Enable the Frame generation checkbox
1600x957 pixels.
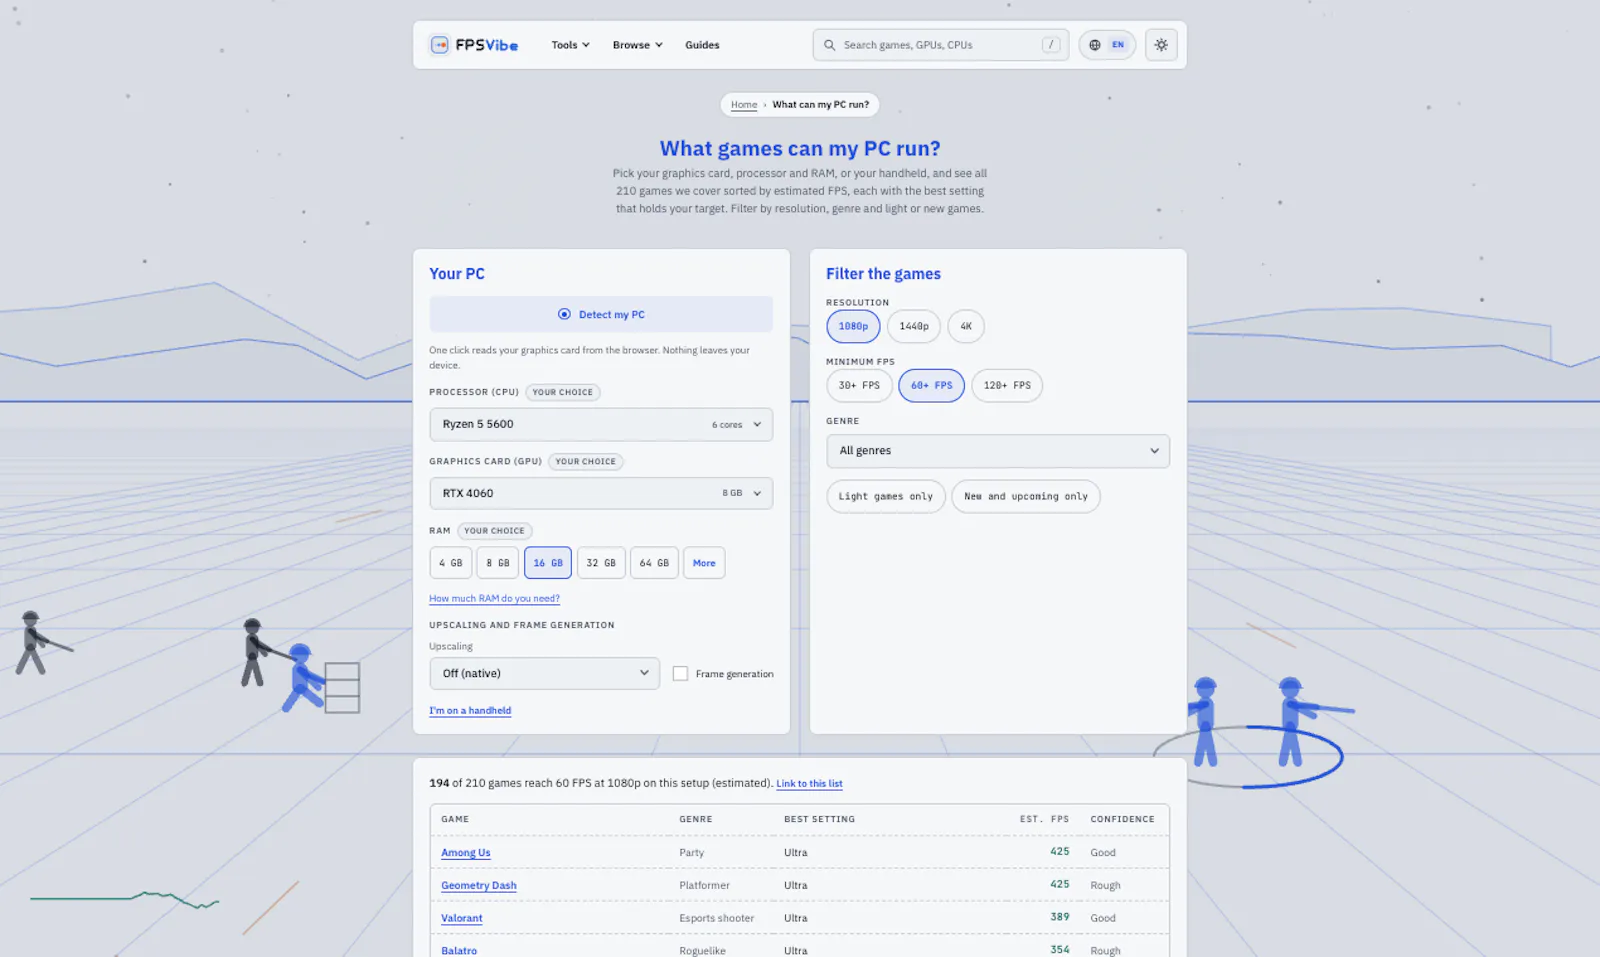(x=680, y=674)
